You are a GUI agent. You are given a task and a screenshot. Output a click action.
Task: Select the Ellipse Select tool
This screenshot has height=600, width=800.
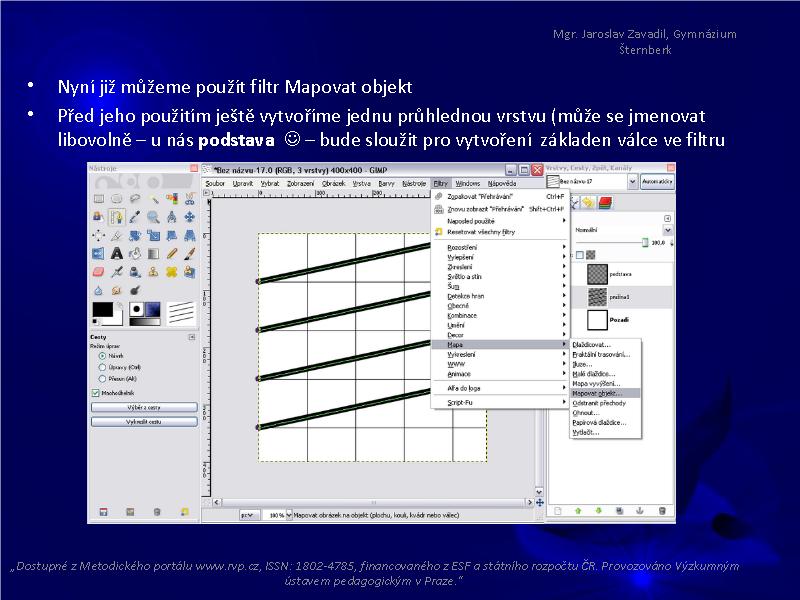(117, 198)
